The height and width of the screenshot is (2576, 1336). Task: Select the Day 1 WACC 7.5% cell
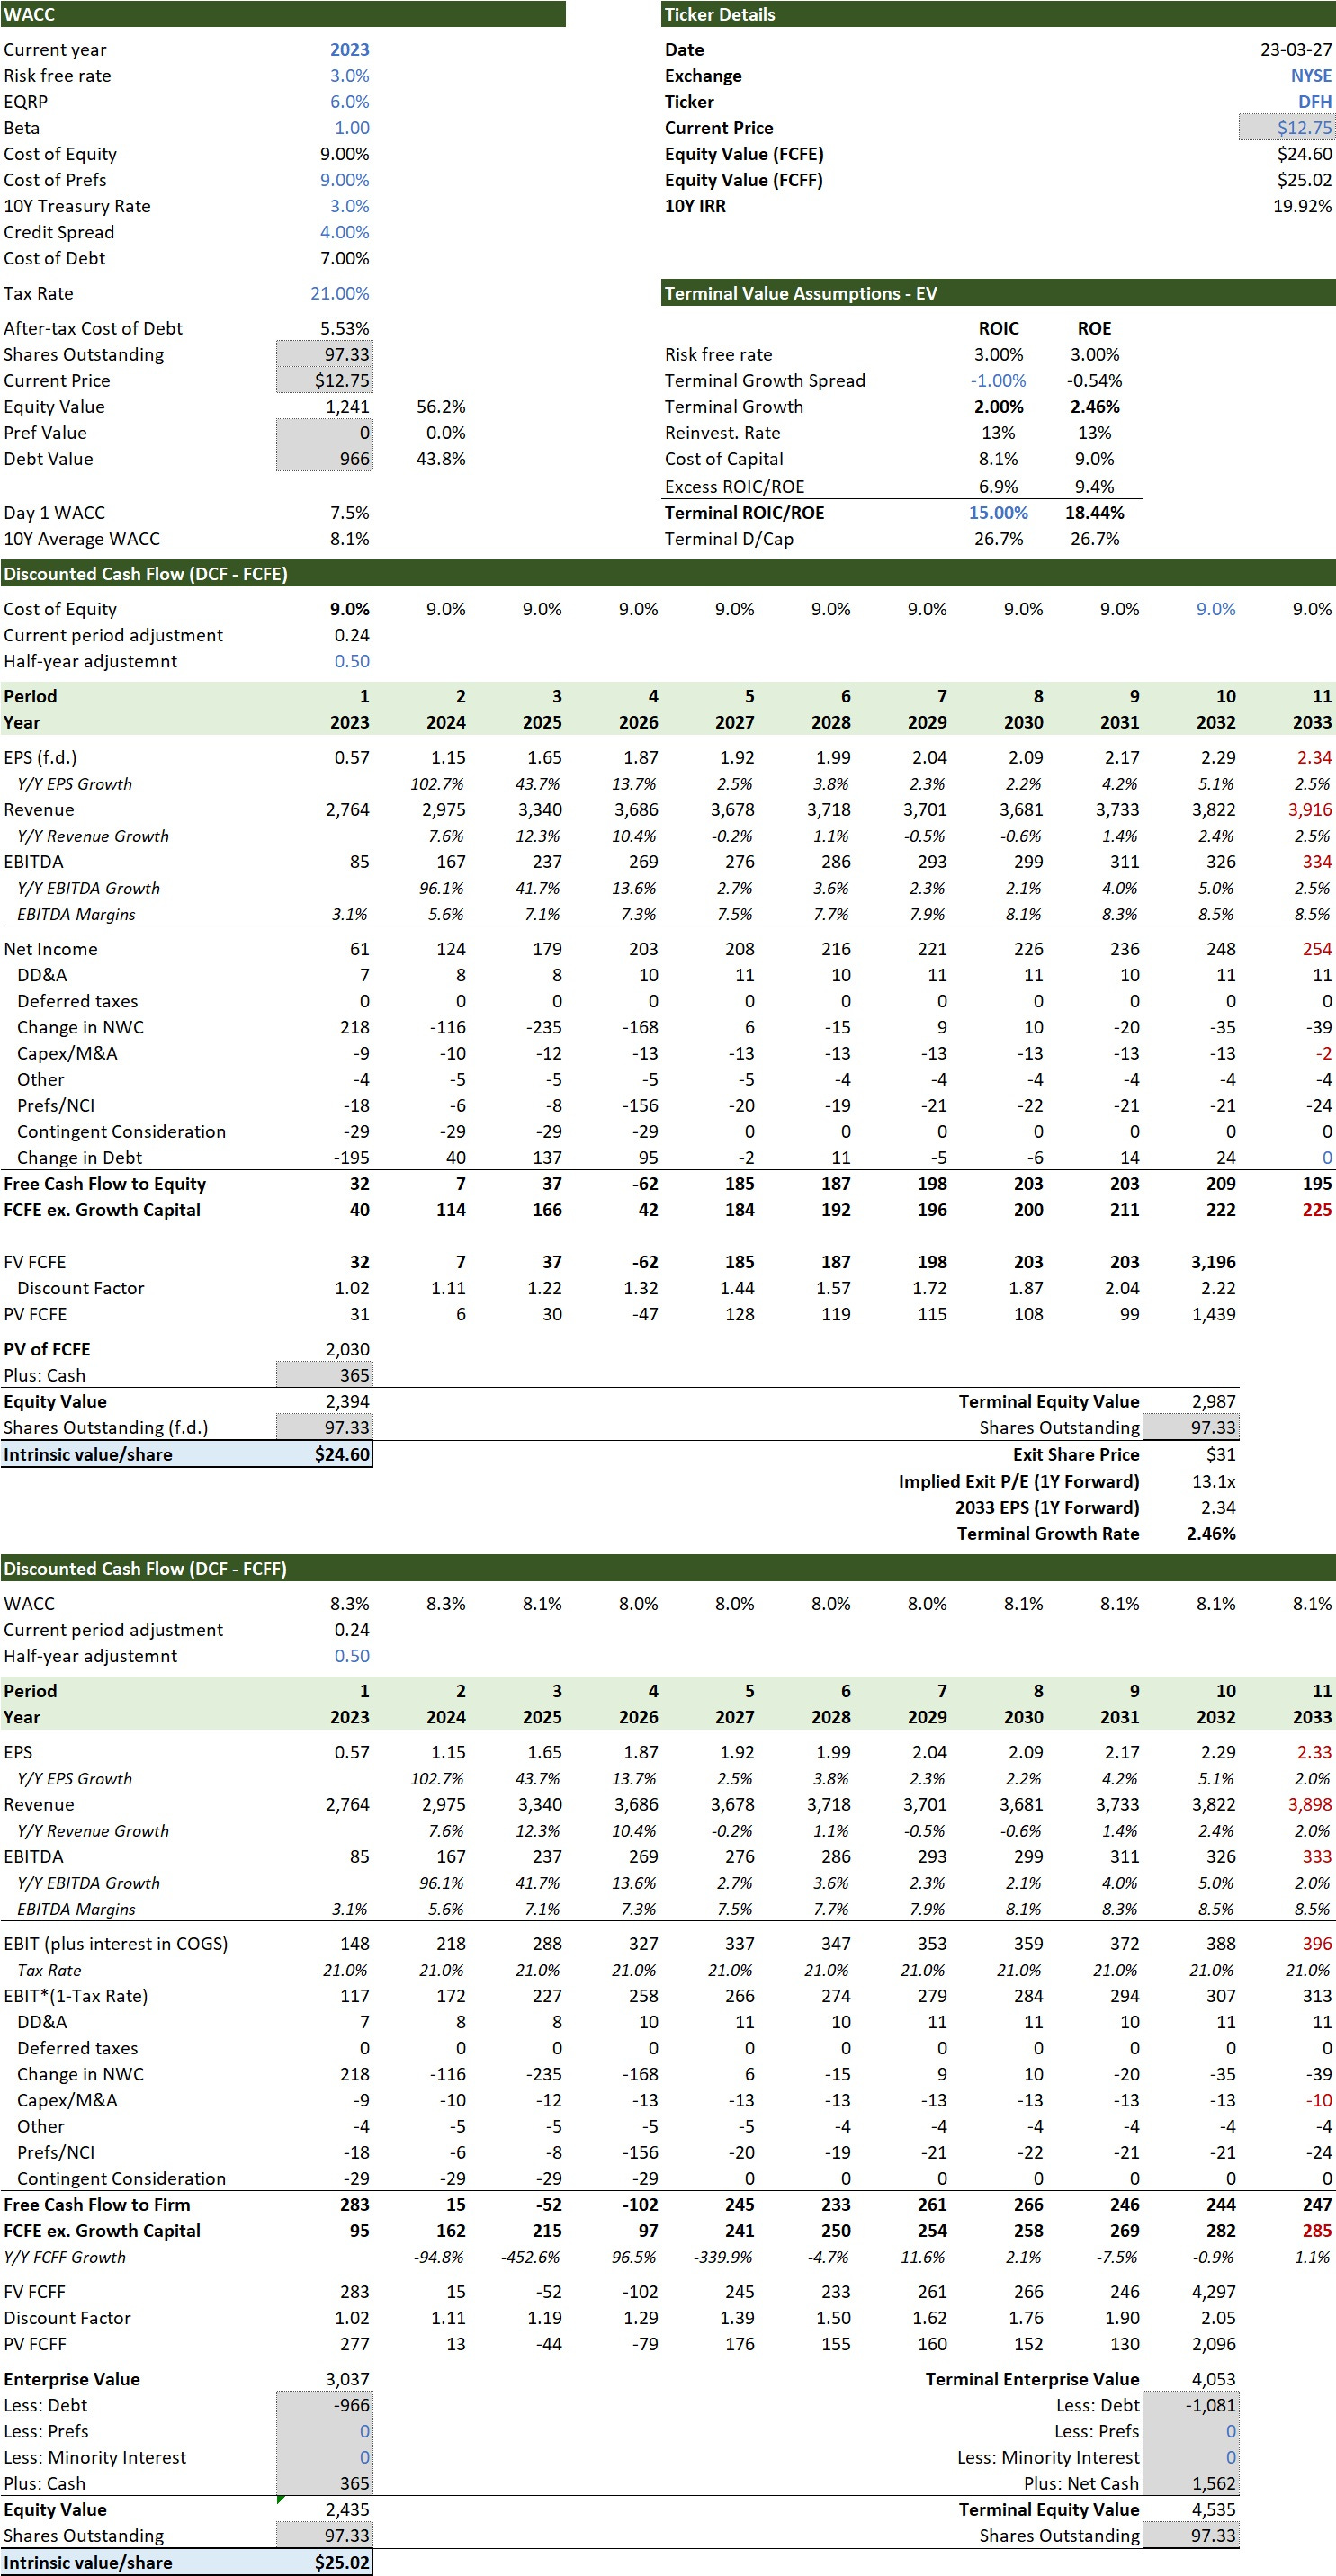tap(349, 512)
